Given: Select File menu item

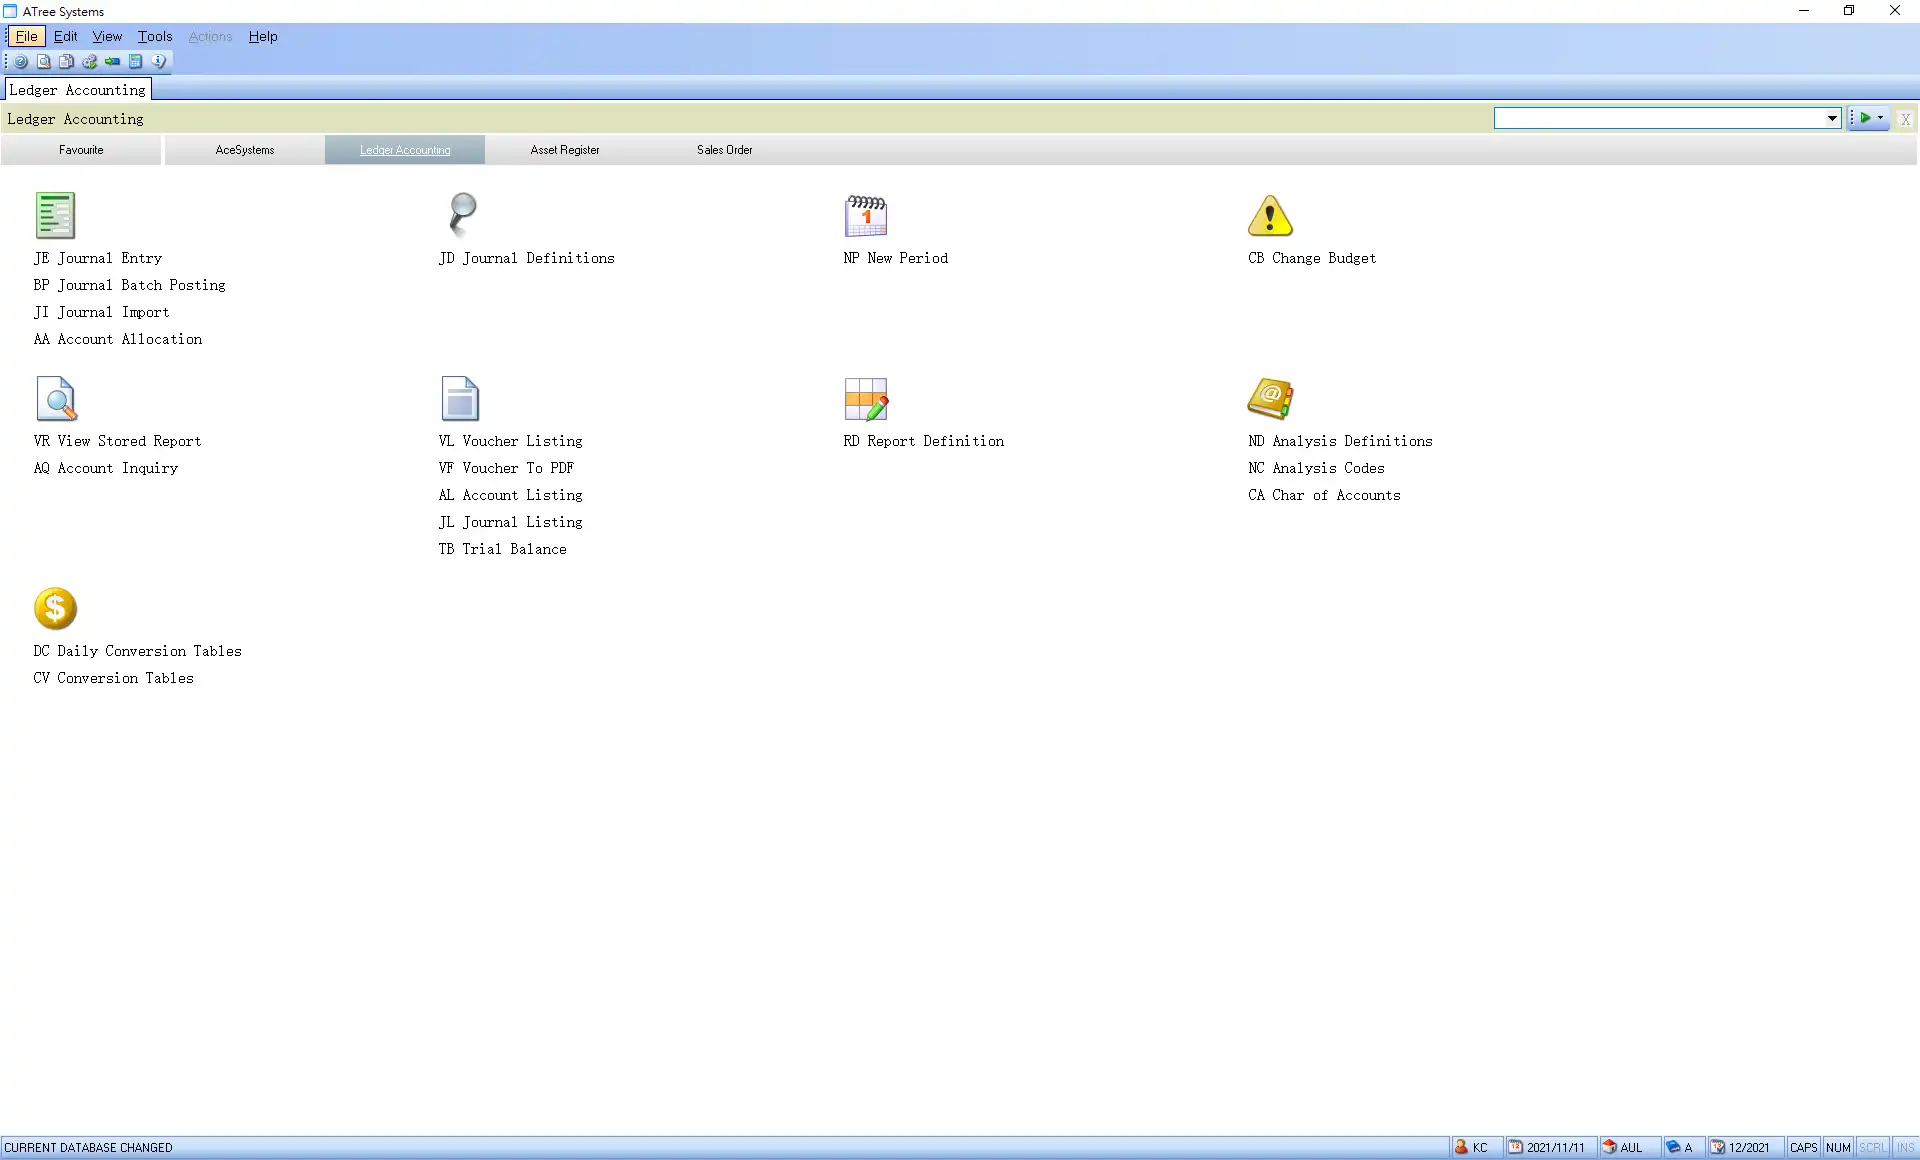Looking at the screenshot, I should tap(26, 36).
